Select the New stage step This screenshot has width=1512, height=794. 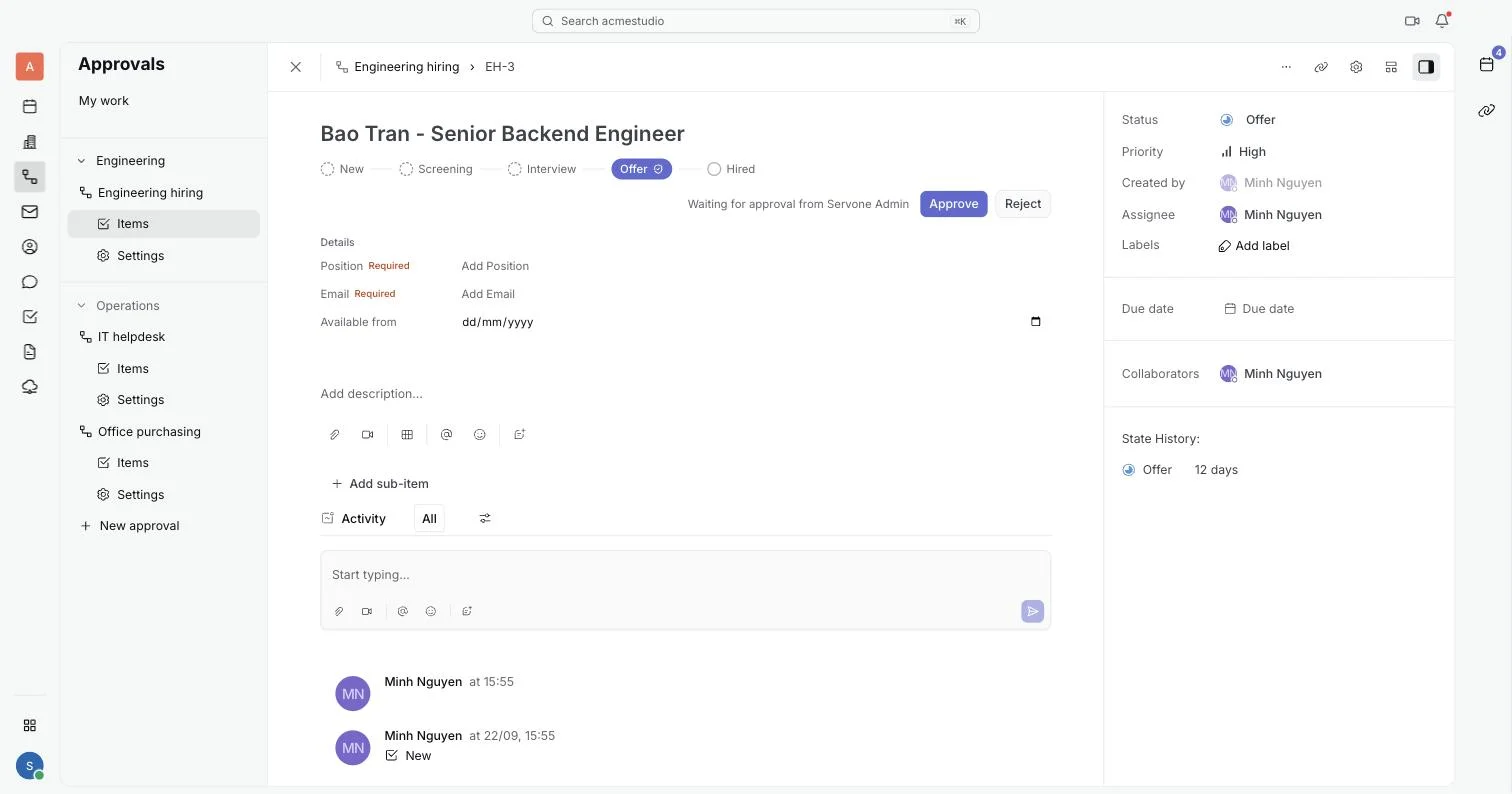(x=343, y=169)
